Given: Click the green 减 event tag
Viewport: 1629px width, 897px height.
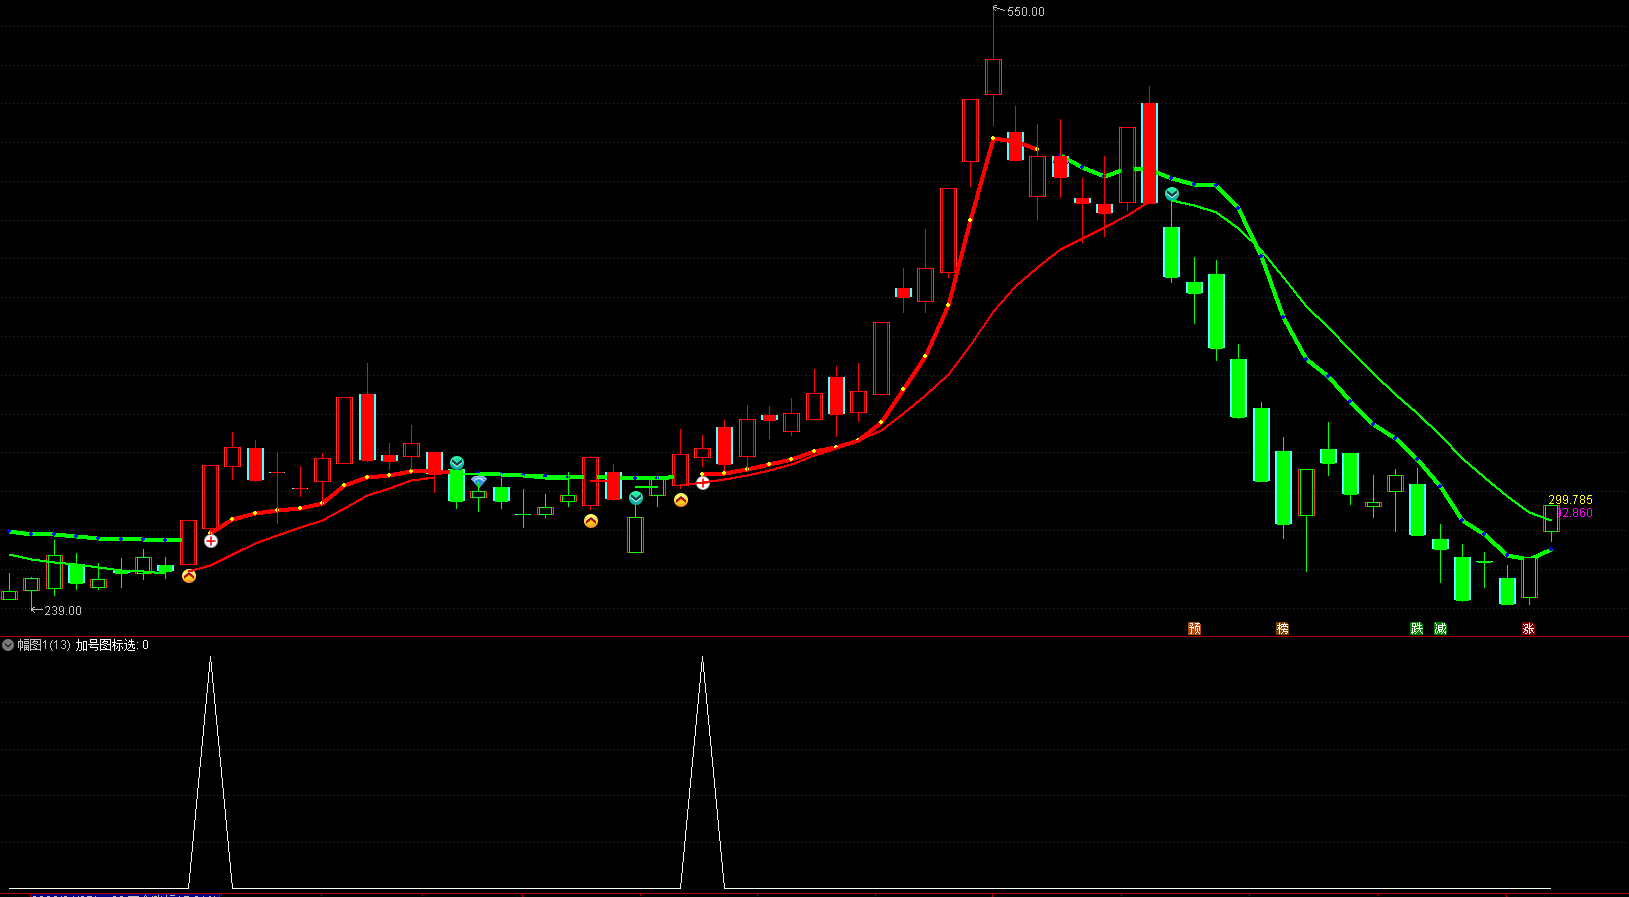Looking at the screenshot, I should 1440,628.
